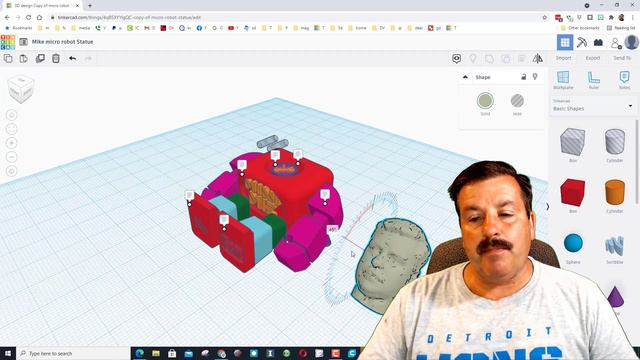This screenshot has width=640, height=360.
Task: Collapse the Shape inspector panel
Action: [465, 77]
